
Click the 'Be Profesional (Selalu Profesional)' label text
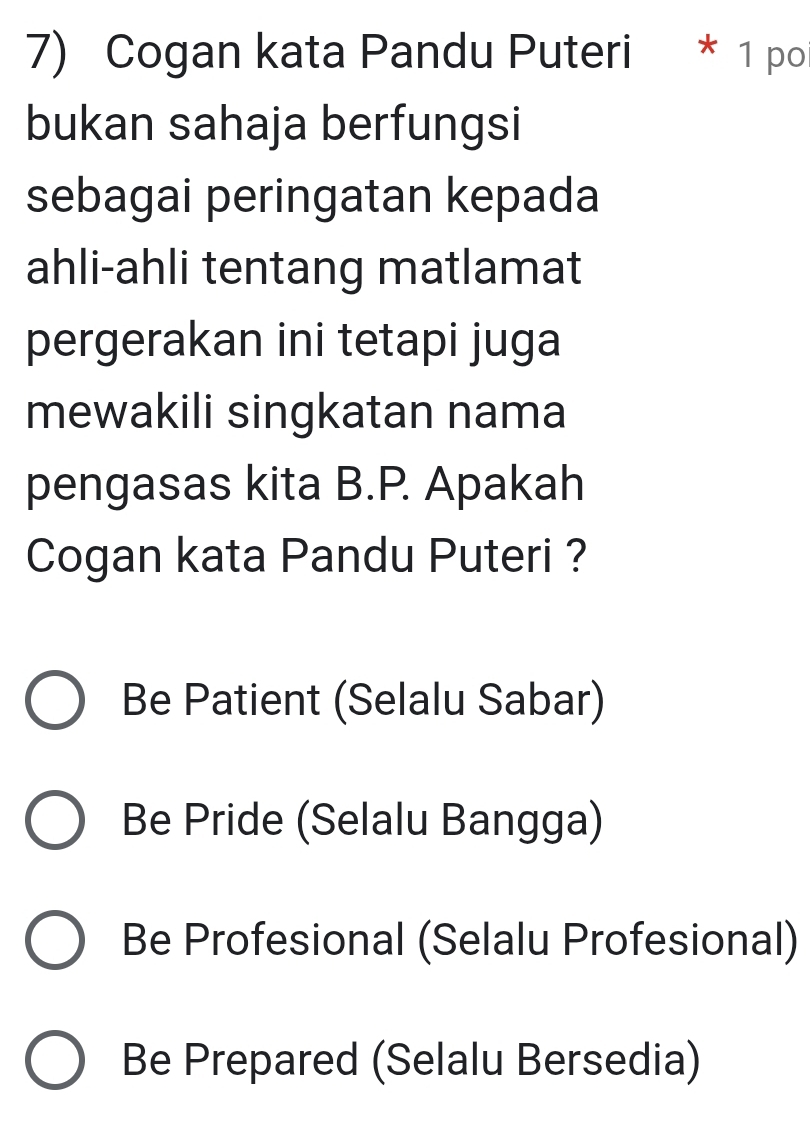click(460, 940)
